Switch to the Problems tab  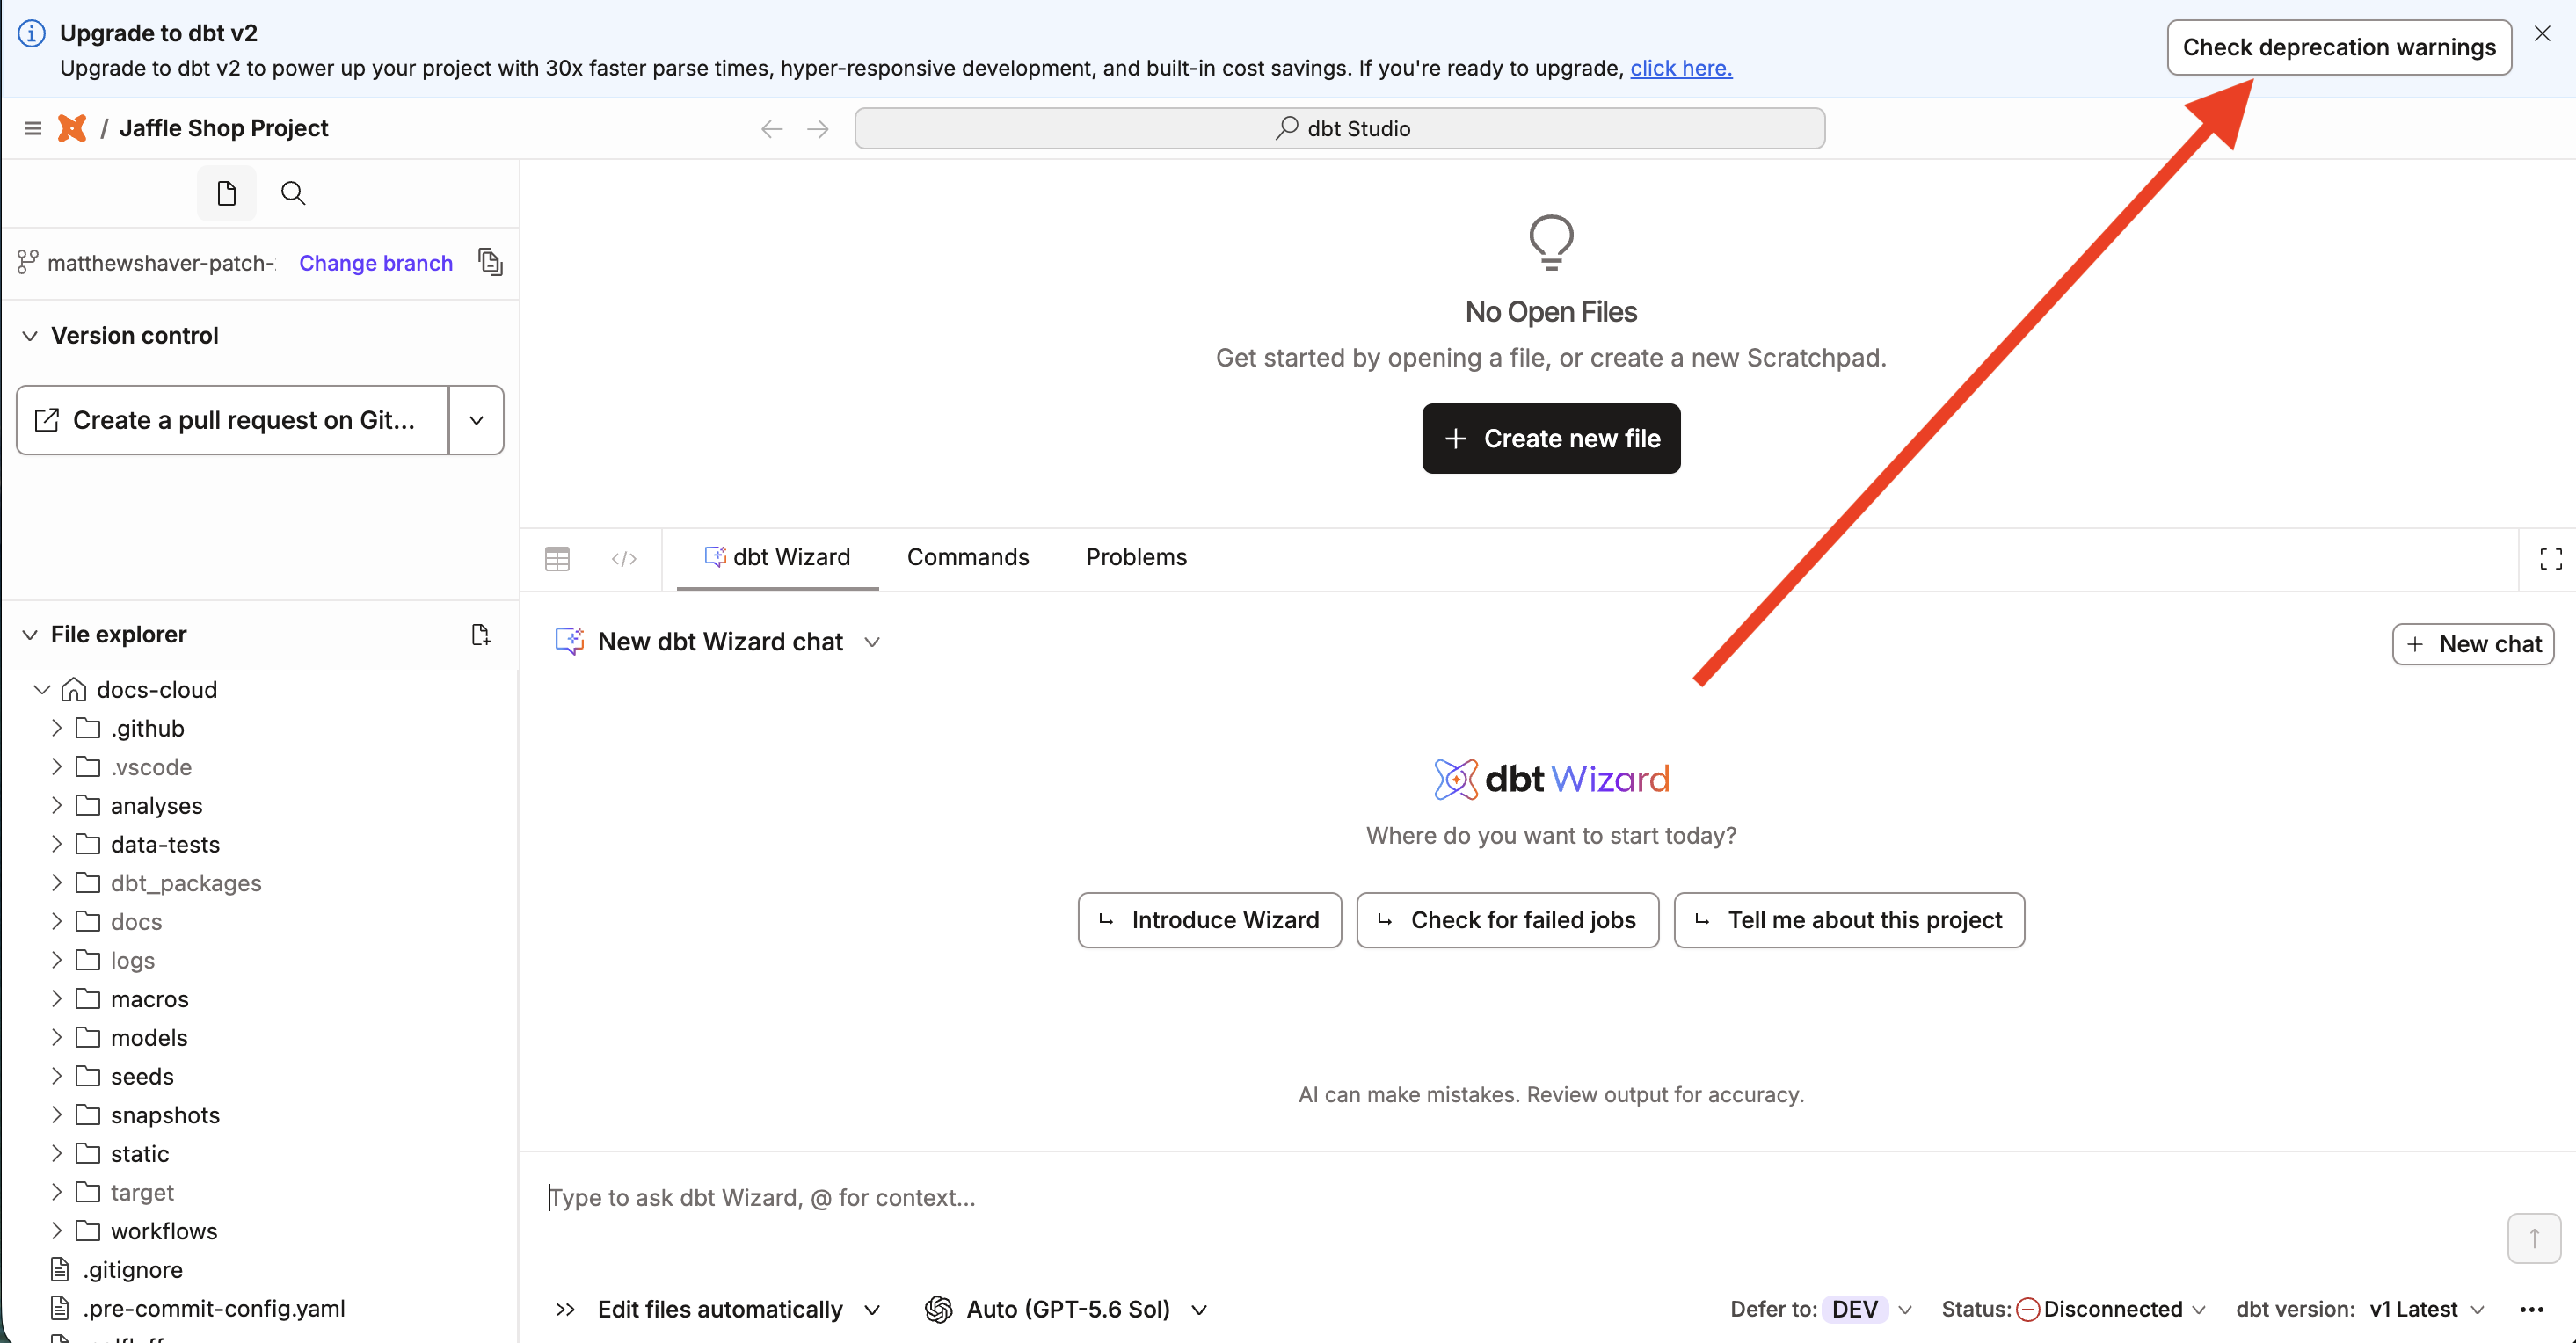point(1136,558)
